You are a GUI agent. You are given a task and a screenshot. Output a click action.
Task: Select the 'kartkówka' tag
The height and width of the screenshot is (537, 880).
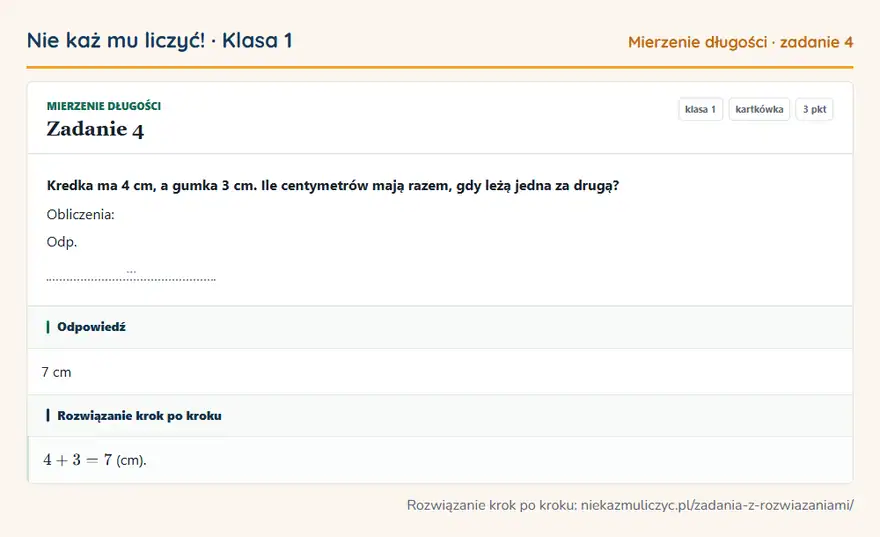coord(759,109)
